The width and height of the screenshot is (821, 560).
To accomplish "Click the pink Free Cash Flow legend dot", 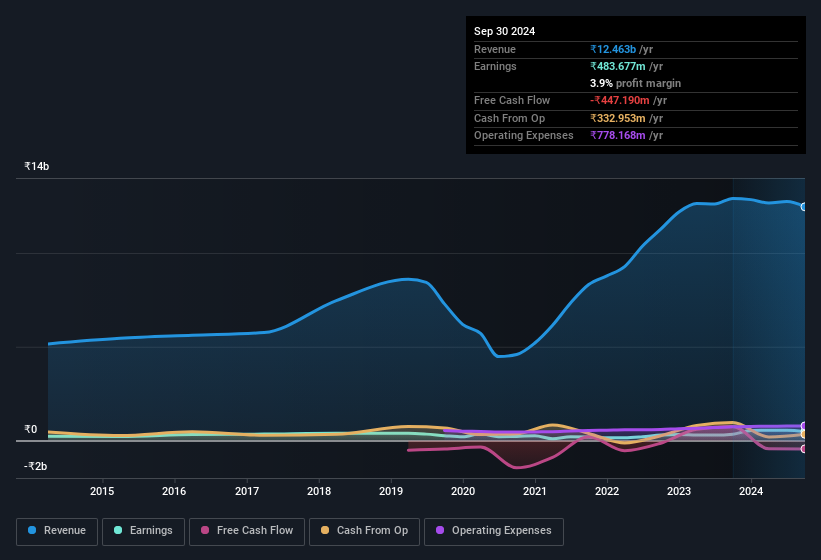I will (205, 530).
